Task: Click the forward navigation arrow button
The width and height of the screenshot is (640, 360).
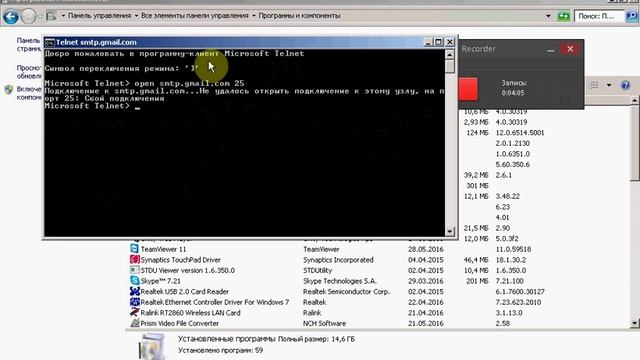Action: (x=29, y=17)
